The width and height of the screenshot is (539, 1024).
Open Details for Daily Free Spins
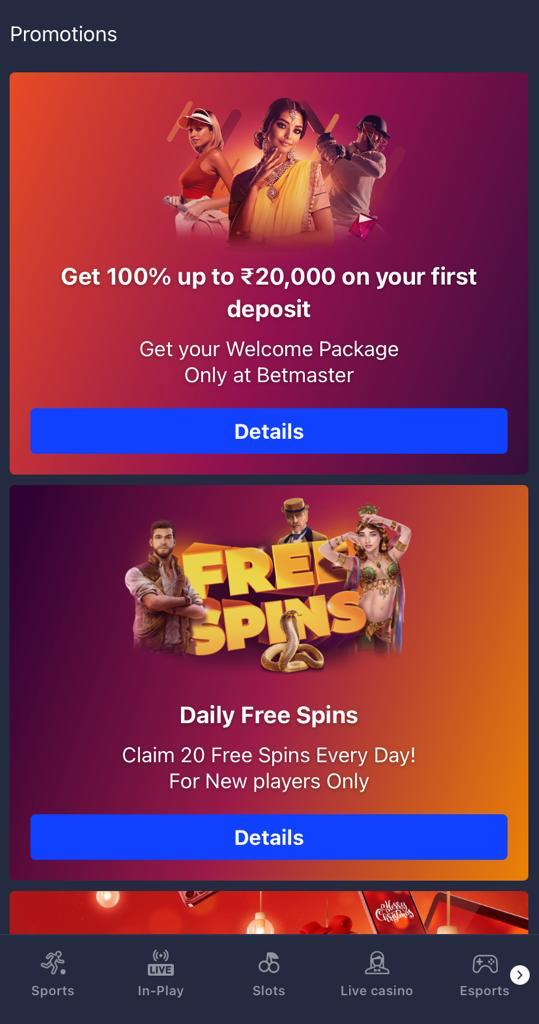tap(269, 837)
